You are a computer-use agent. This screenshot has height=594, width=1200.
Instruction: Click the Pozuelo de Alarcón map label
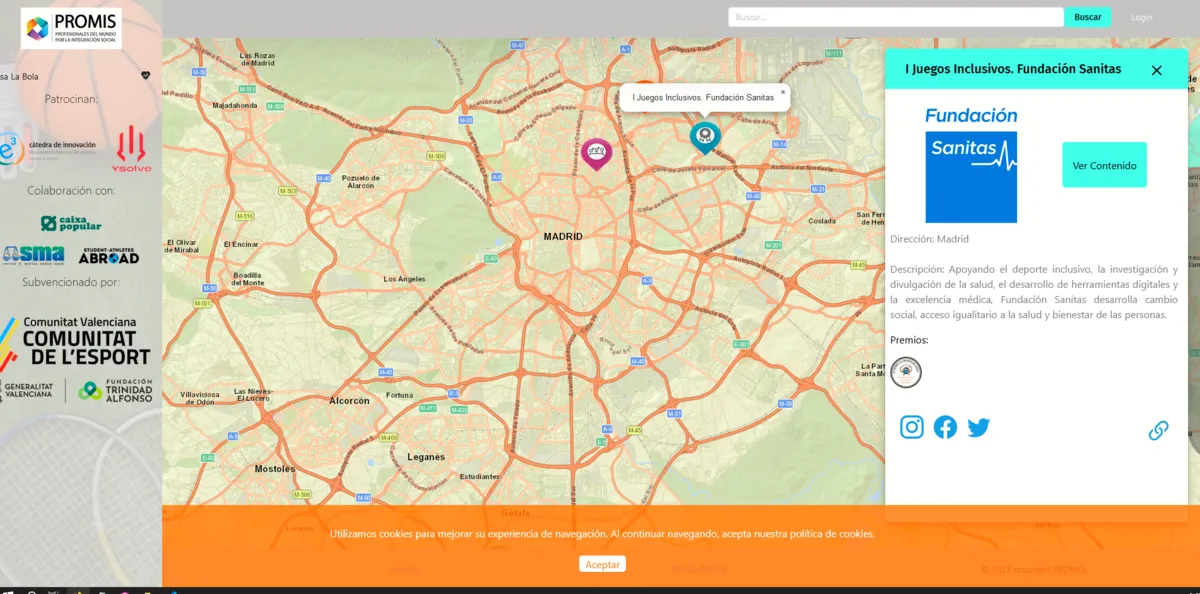click(x=359, y=180)
